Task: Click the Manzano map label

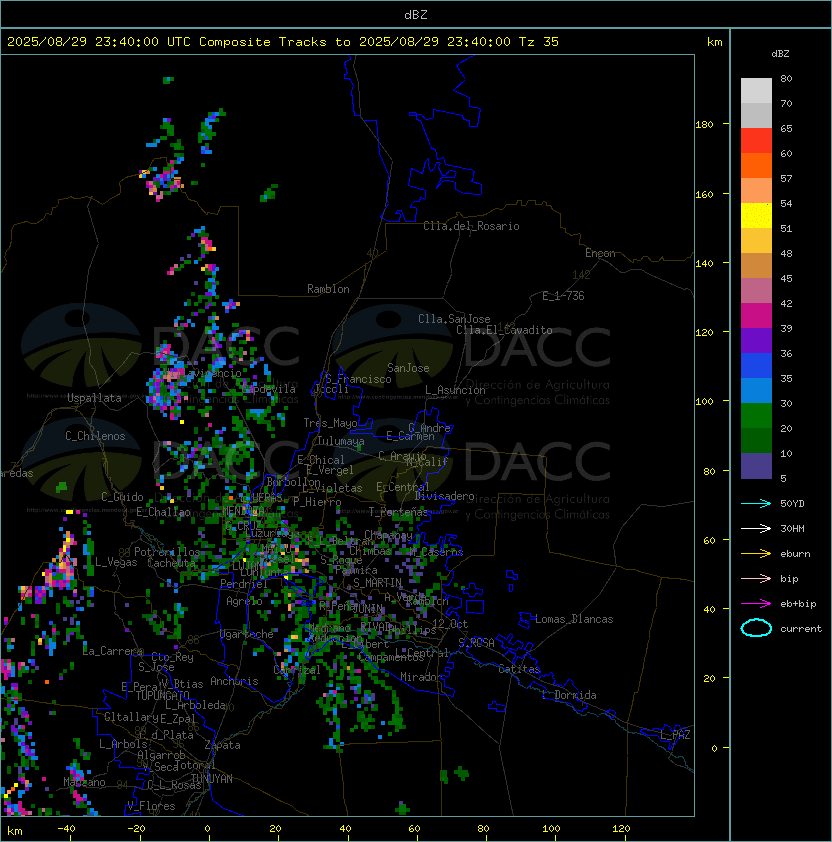Action: click(x=84, y=782)
